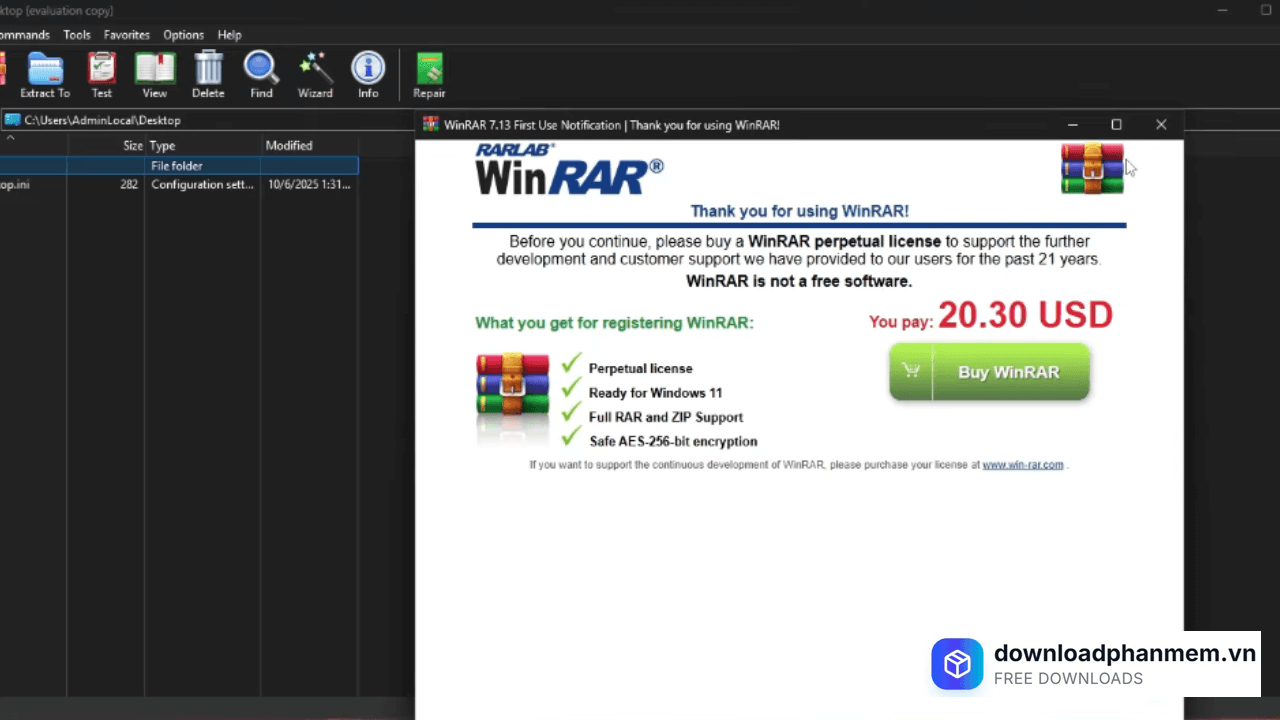Click the Delete trash can icon
This screenshot has width=1280, height=720.
[x=208, y=75]
